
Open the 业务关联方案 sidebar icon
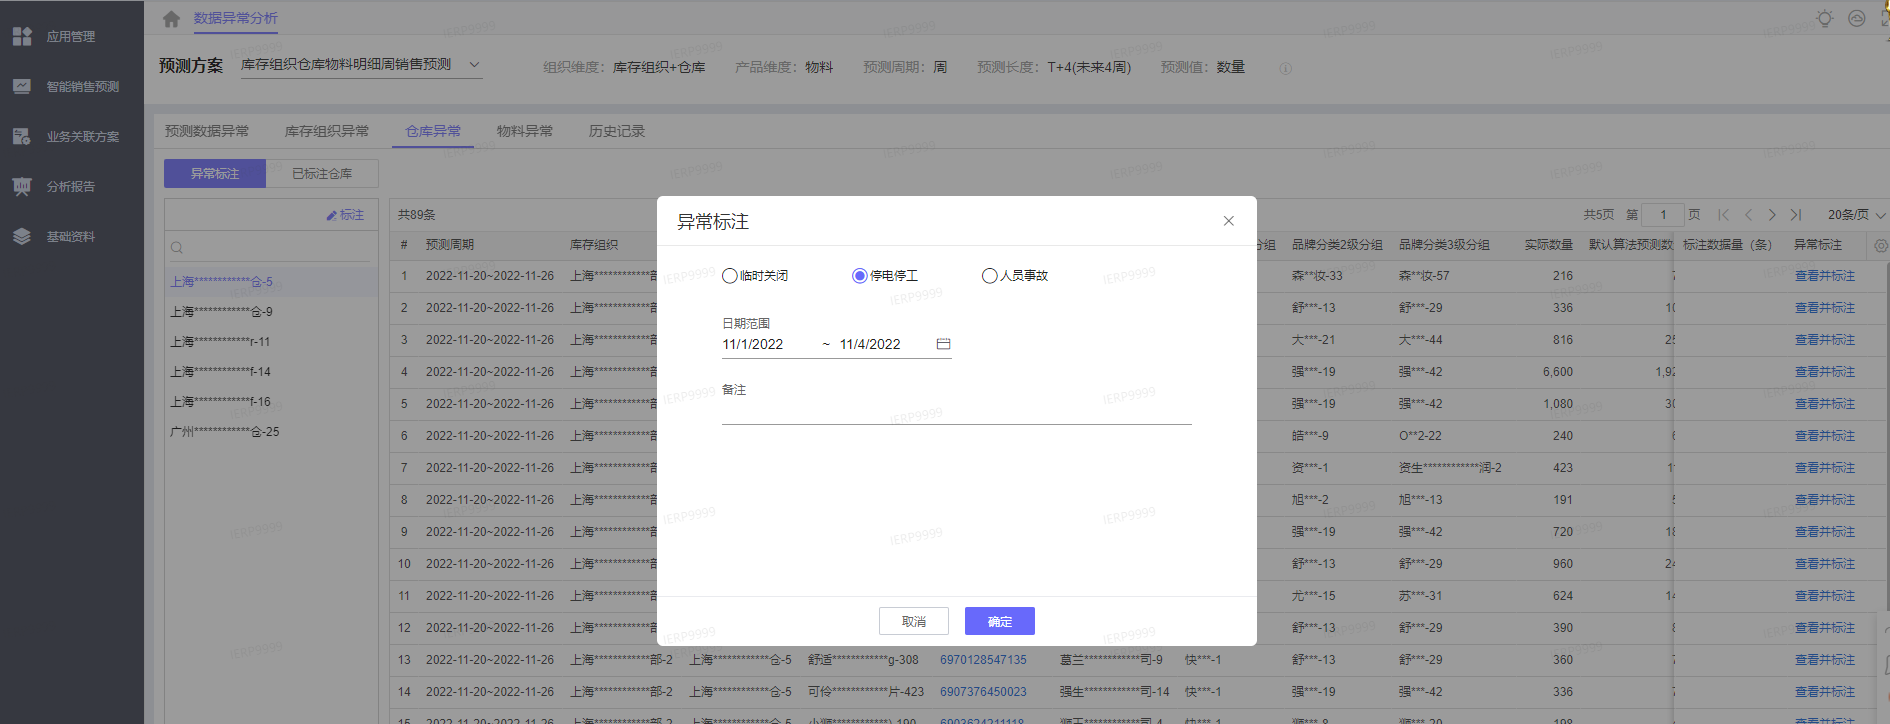[22, 137]
